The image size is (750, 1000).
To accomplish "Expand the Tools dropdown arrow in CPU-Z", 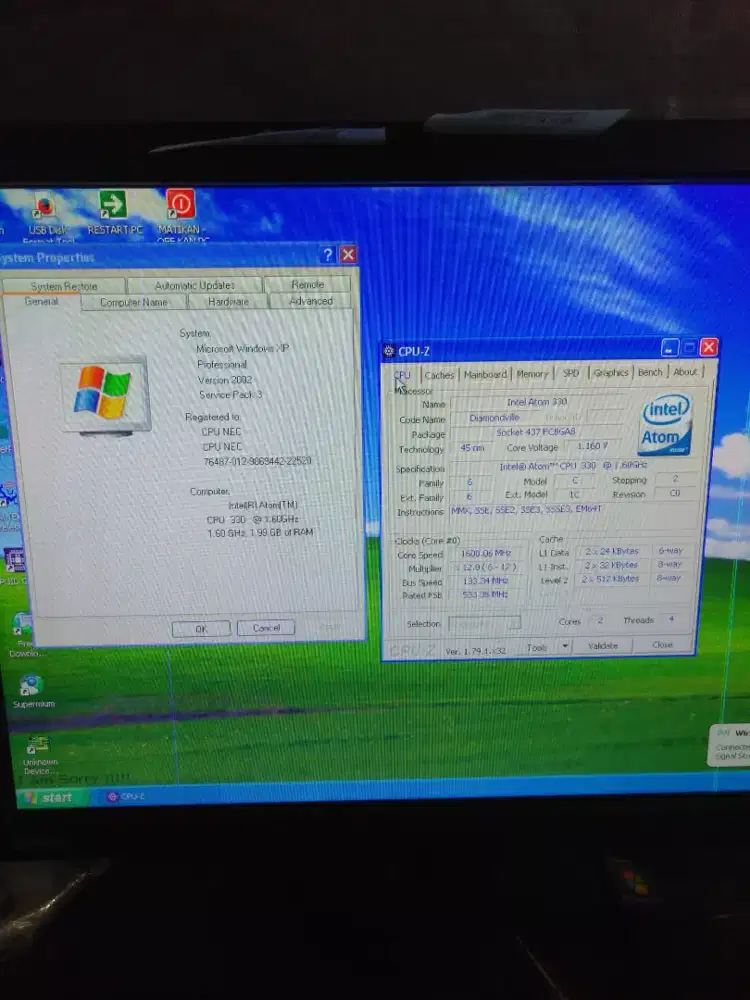I will [564, 647].
